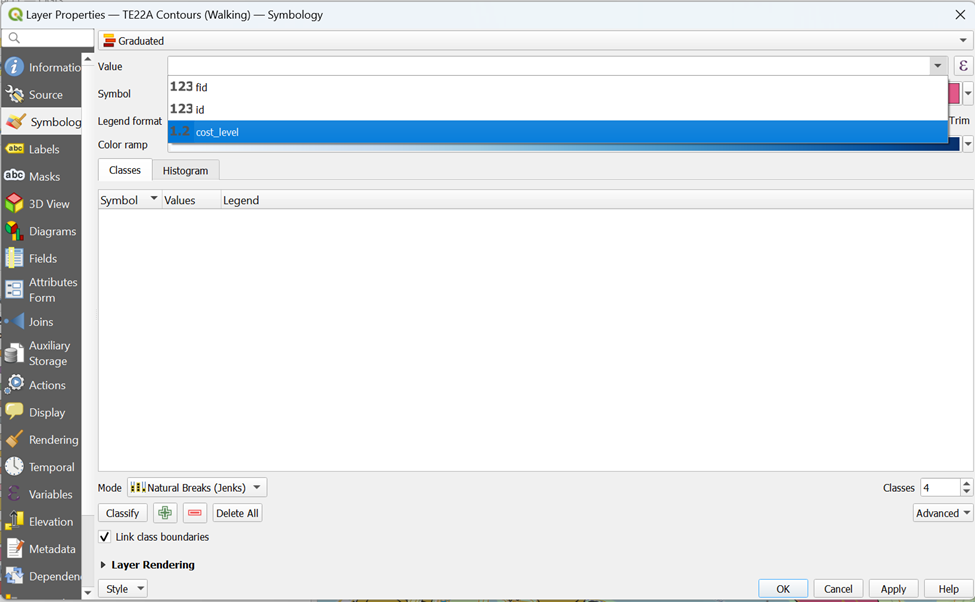975x602 pixels.
Task: Increase the Classes count spinner
Action: tap(966, 484)
